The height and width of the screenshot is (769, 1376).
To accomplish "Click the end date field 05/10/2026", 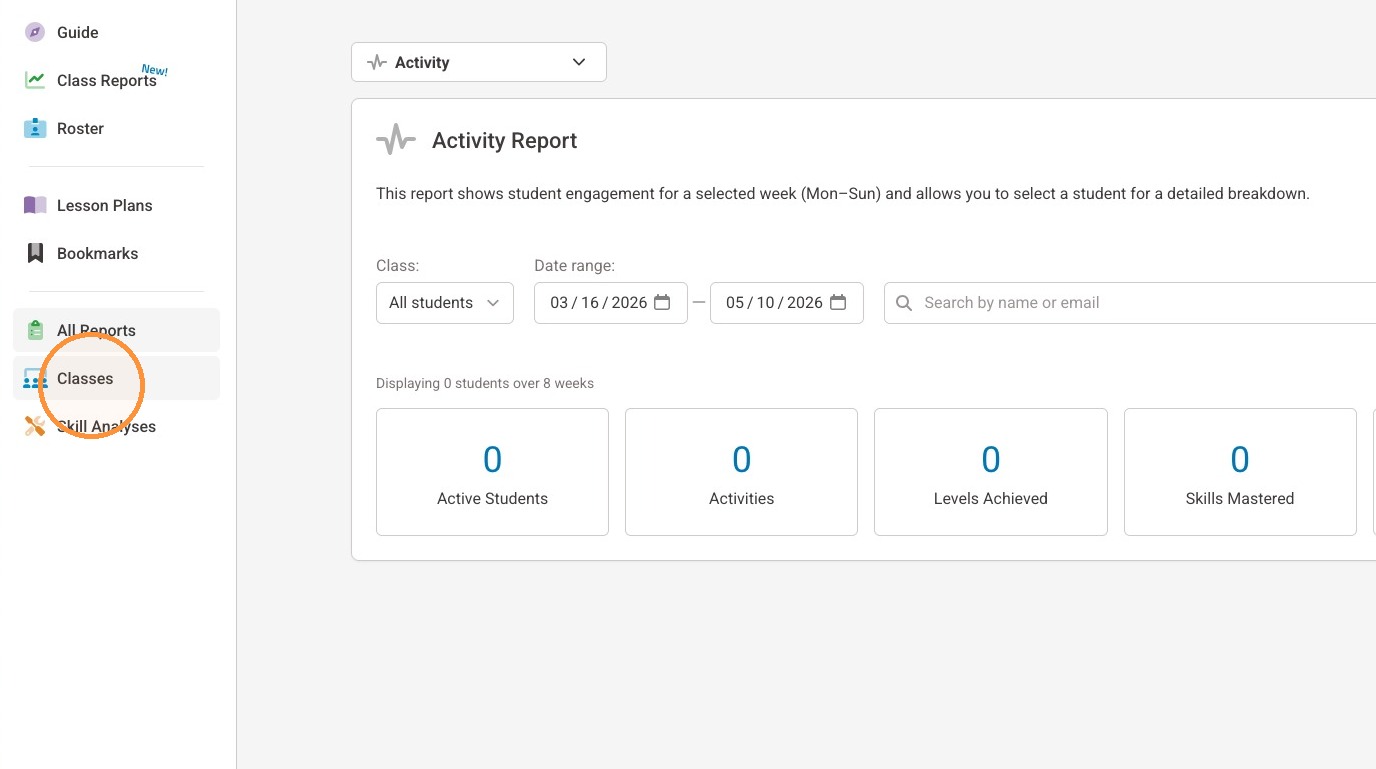I will 787,303.
